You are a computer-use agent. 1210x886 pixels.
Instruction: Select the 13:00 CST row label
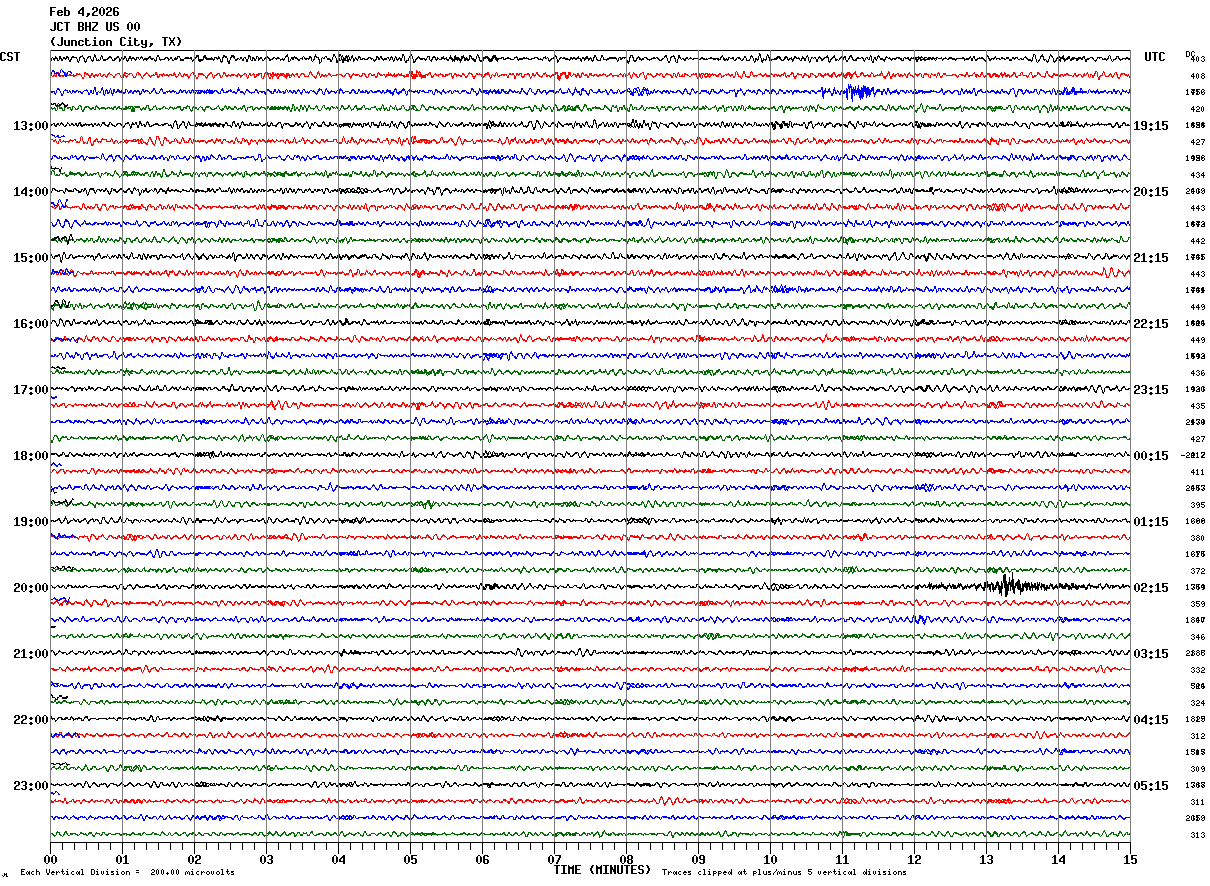(30, 126)
